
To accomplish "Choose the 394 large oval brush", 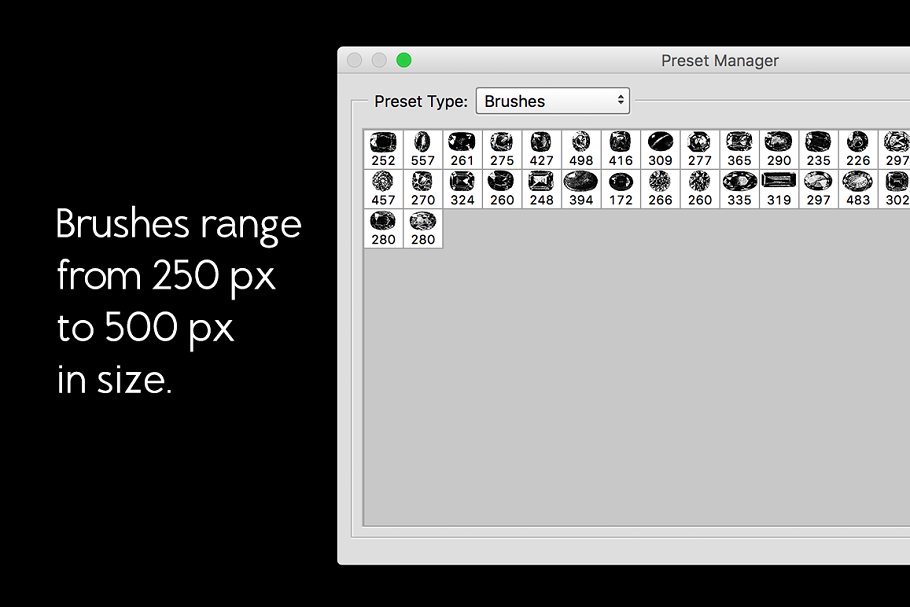I will [x=581, y=188].
